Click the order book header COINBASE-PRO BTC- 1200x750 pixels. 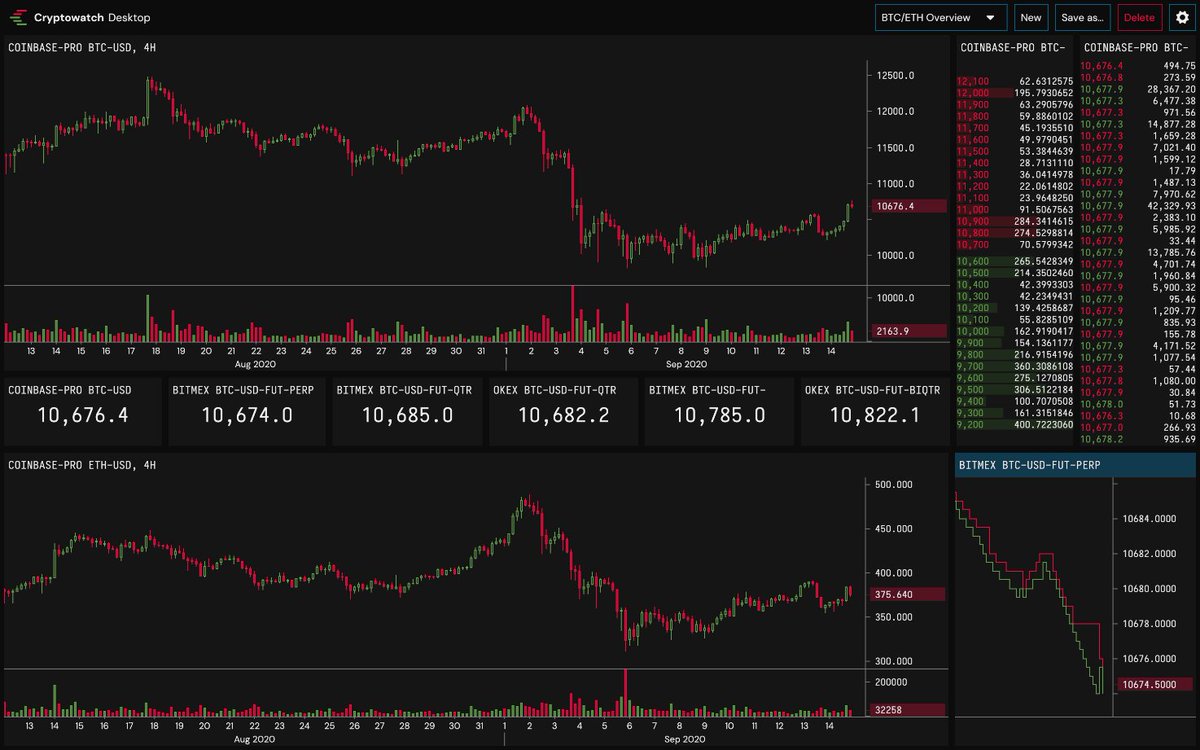(1013, 47)
